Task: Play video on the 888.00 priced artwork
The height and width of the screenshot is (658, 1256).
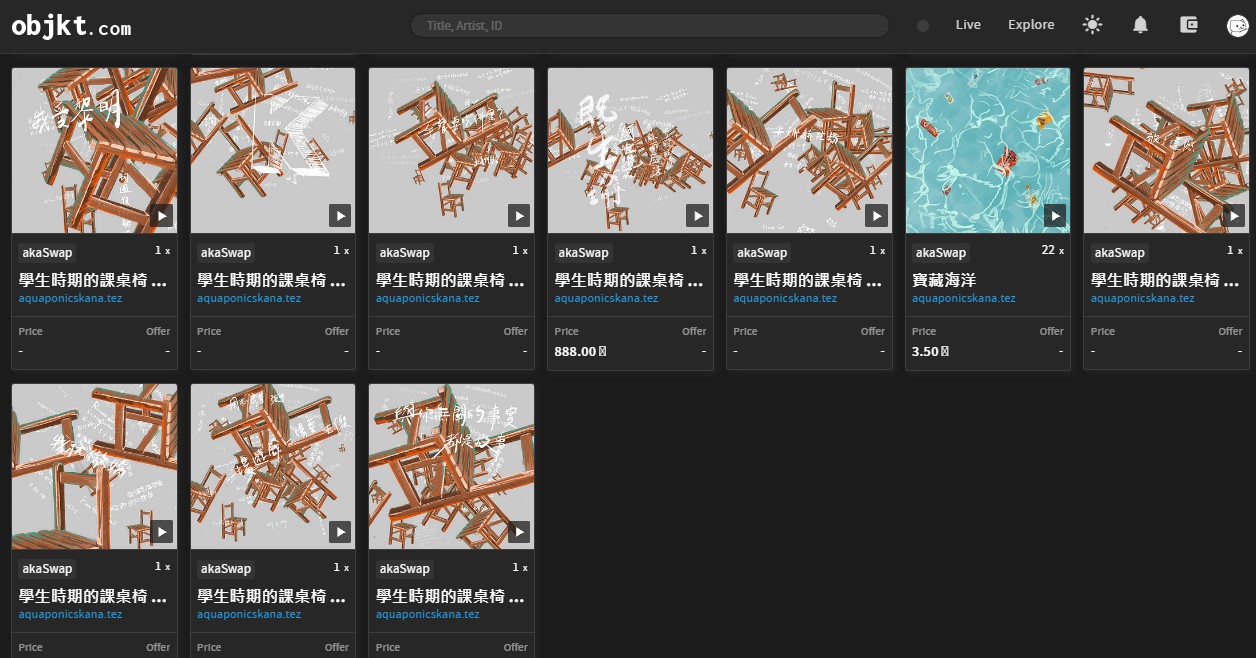Action: pyautogui.click(x=697, y=215)
